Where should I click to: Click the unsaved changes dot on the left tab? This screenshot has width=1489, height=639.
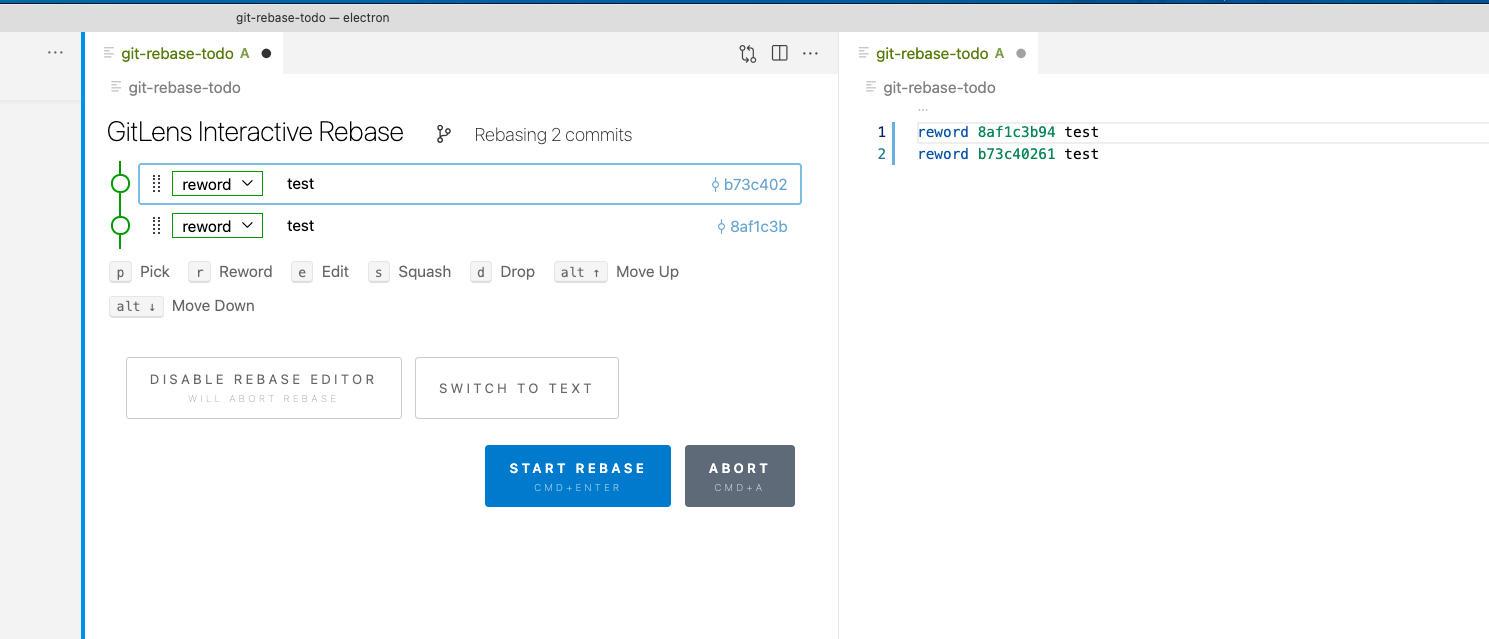coord(264,53)
